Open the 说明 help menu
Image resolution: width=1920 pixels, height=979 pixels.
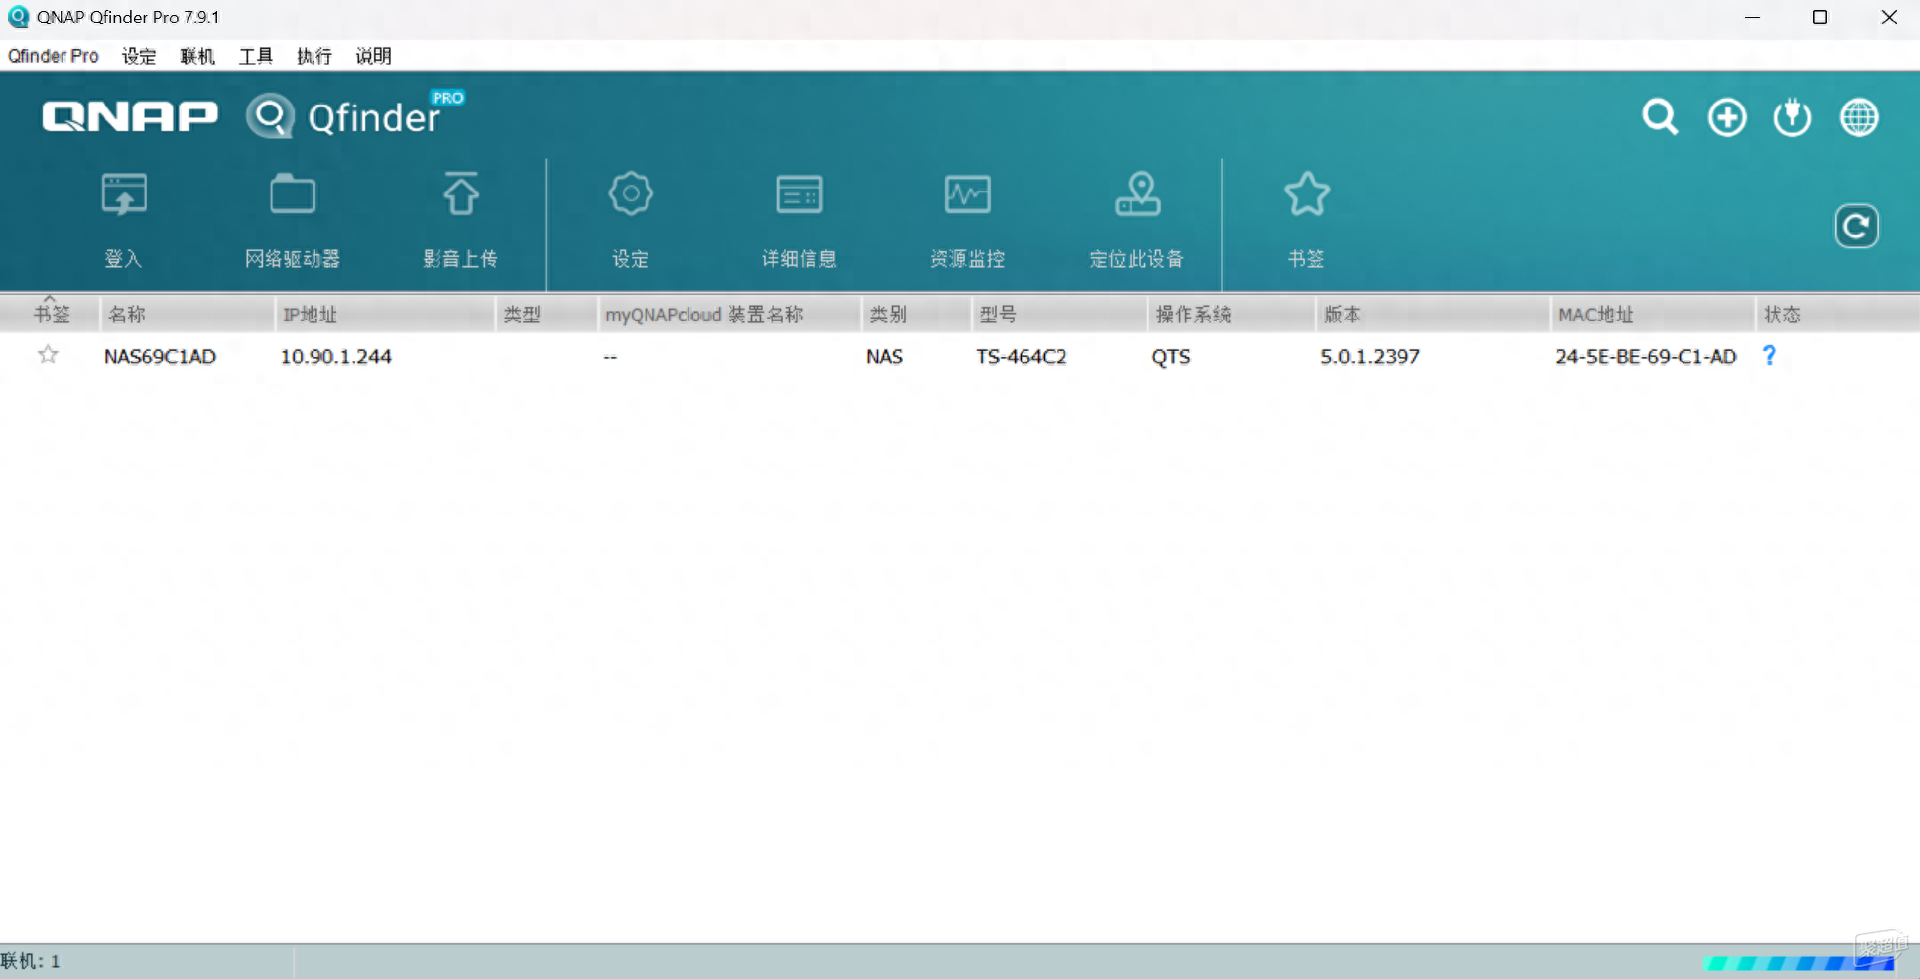click(373, 56)
